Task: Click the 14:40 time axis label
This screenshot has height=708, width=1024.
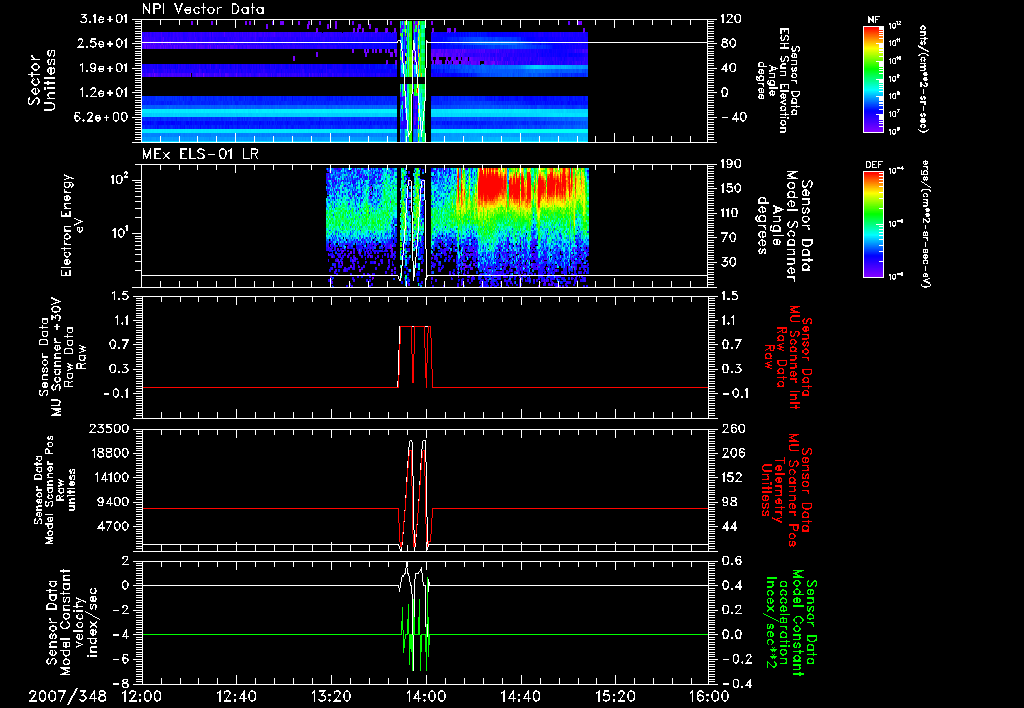Action: [x=520, y=696]
